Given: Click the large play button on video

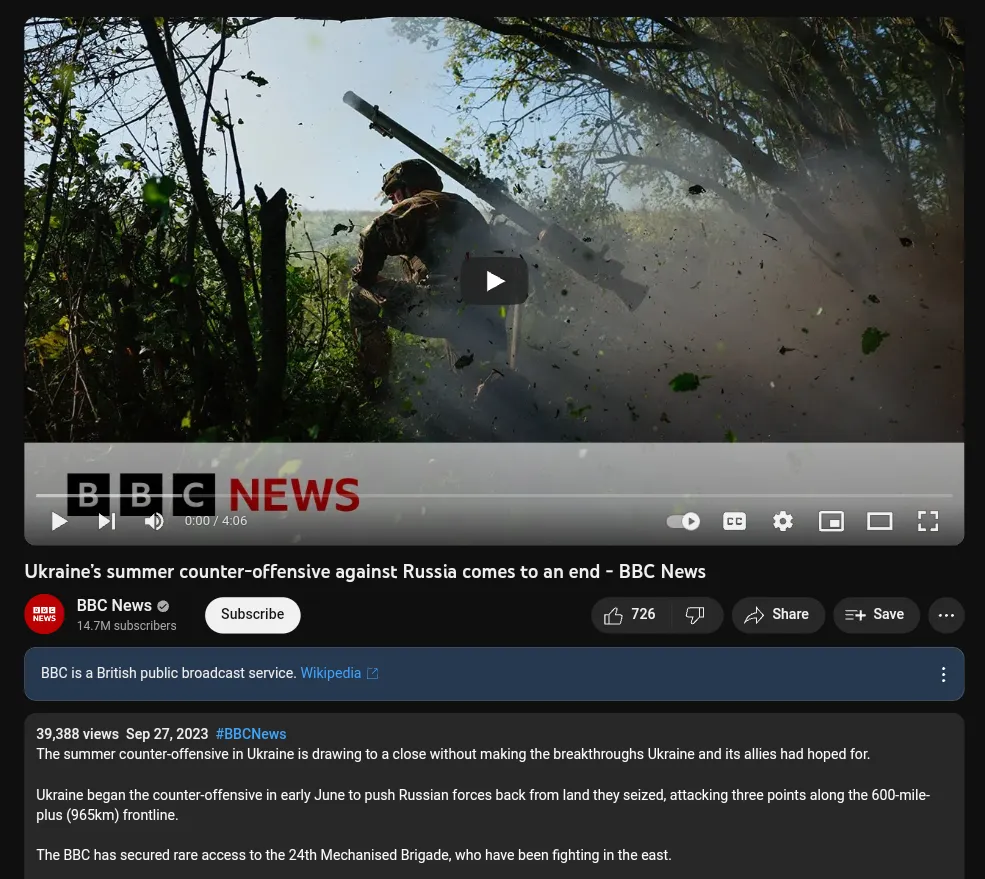Looking at the screenshot, I should [494, 281].
